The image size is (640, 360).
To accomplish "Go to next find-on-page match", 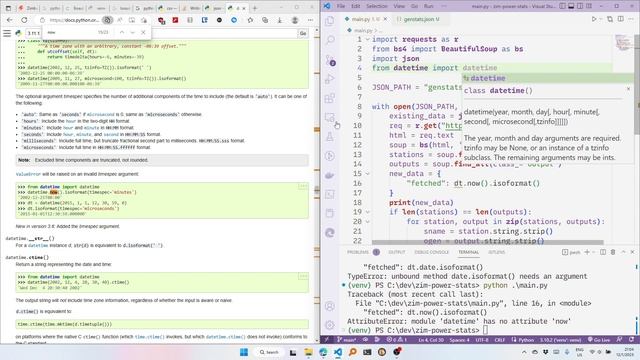I will (132, 32).
